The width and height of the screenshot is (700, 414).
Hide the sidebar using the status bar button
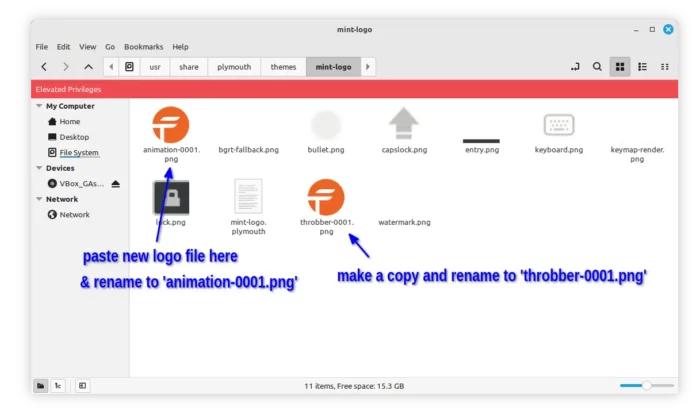pos(83,386)
